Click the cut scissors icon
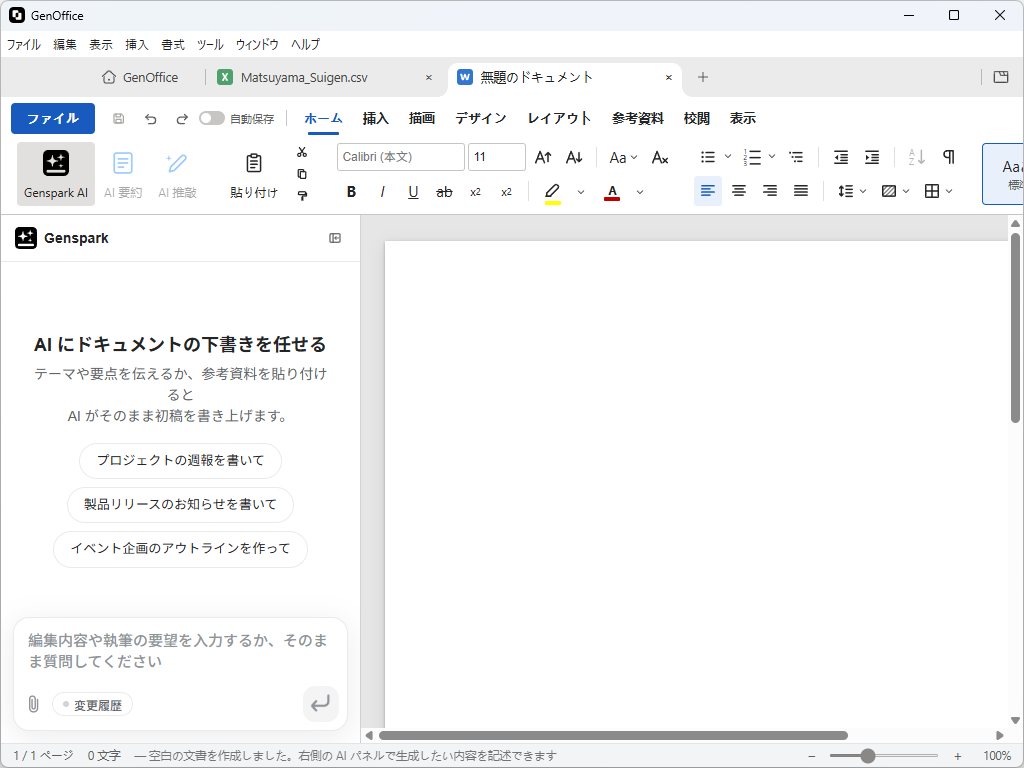Viewport: 1024px width, 768px height. pos(302,152)
